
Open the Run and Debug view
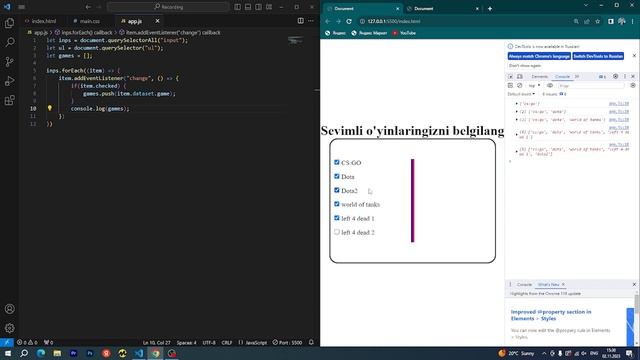click(x=9, y=81)
